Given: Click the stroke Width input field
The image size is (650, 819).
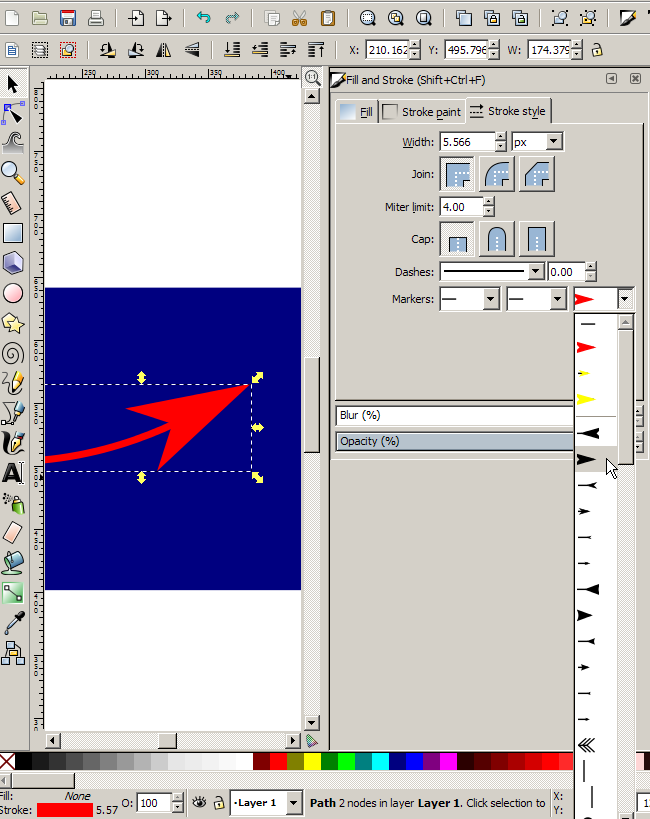Looking at the screenshot, I should coord(468,142).
